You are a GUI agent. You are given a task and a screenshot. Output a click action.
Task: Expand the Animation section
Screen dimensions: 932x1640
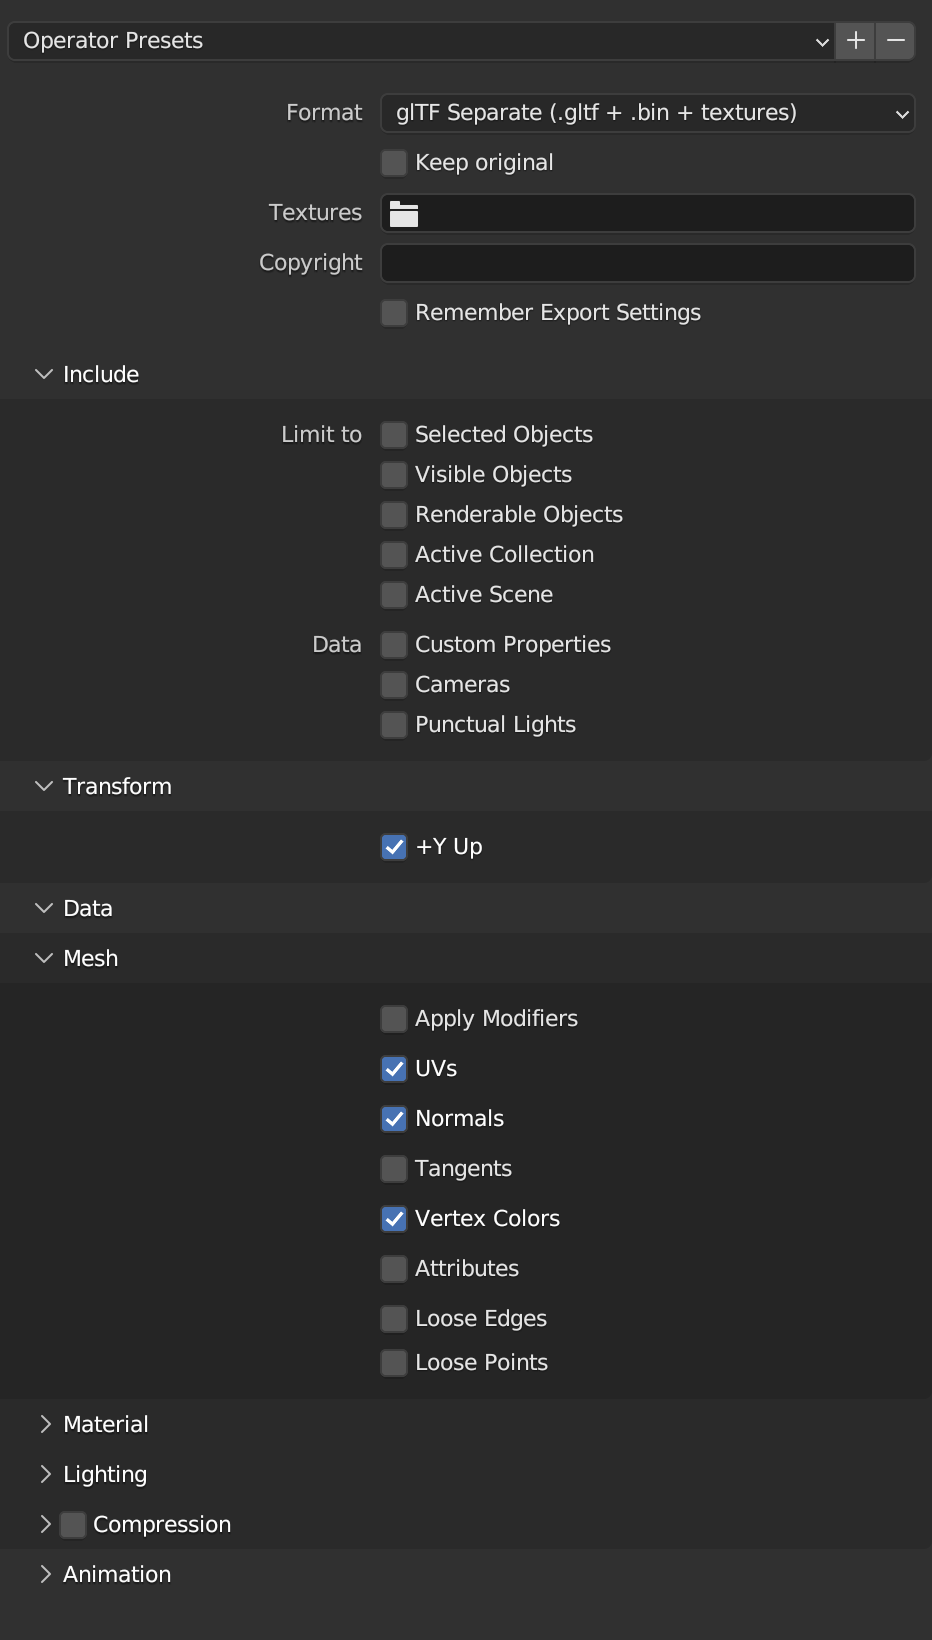(x=116, y=1574)
